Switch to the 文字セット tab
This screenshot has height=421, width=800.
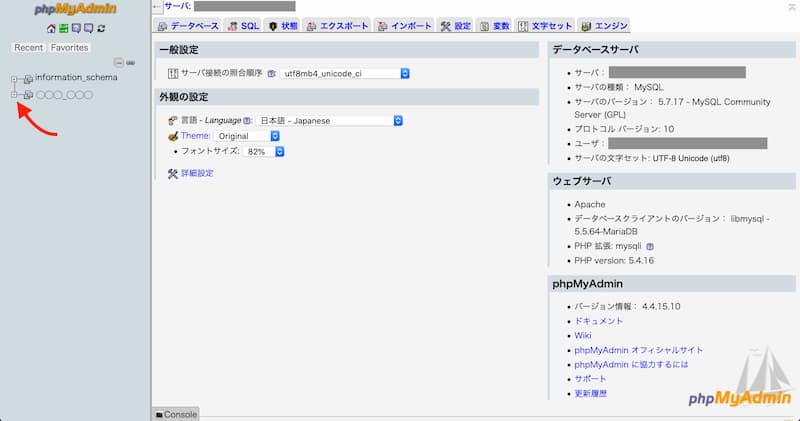pos(545,26)
